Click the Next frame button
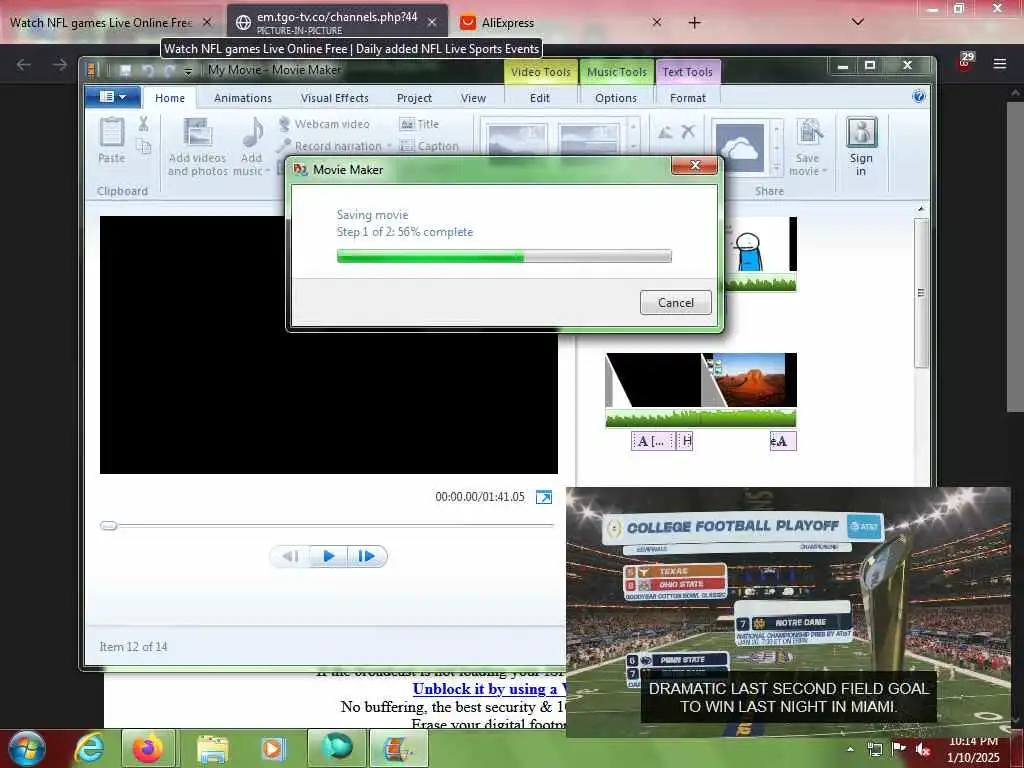 [x=367, y=556]
